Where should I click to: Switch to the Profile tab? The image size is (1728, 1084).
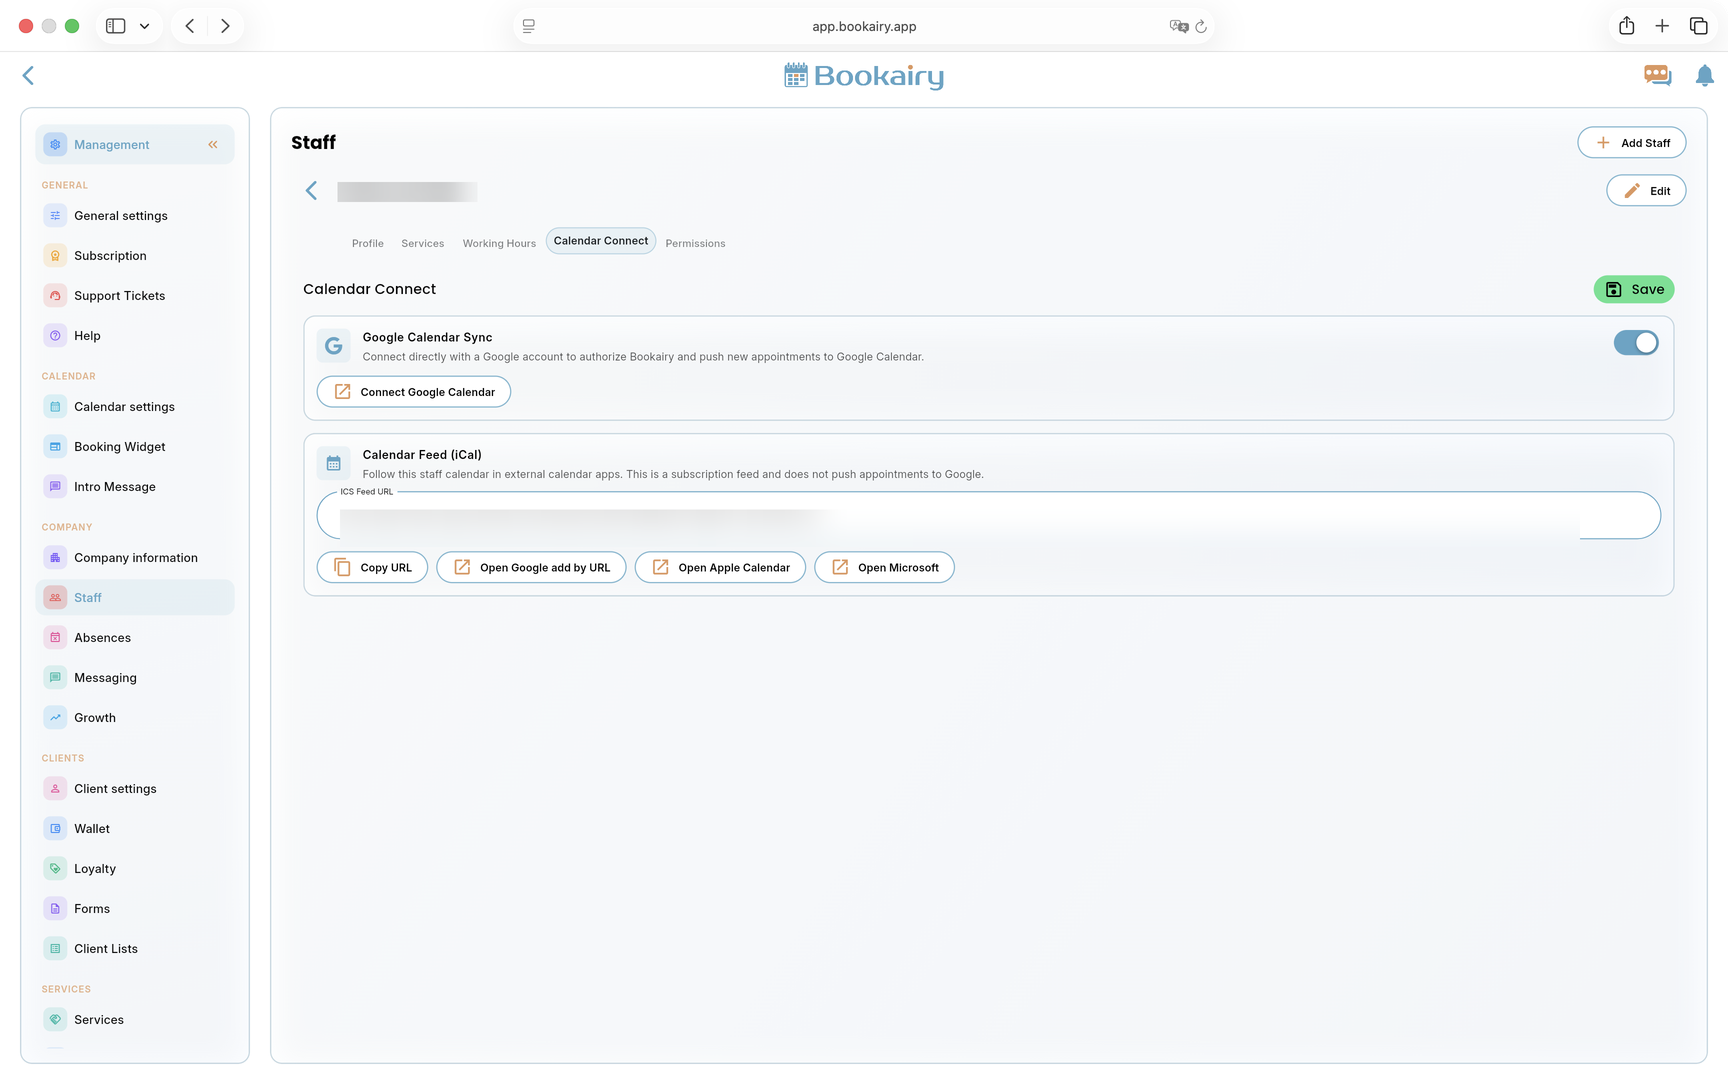point(368,244)
